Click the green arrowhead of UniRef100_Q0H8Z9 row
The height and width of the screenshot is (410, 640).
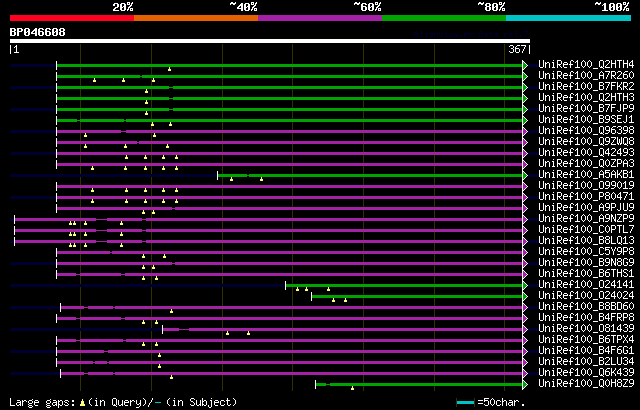pyautogui.click(x=525, y=385)
